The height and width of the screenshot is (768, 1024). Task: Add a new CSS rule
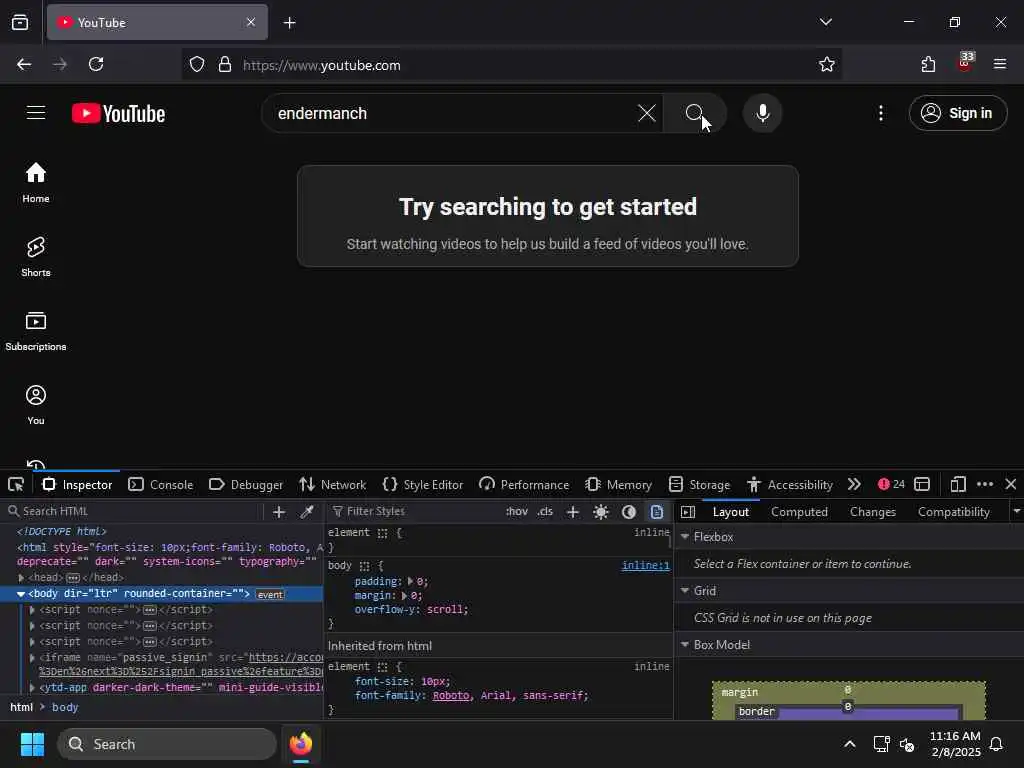pyautogui.click(x=573, y=512)
